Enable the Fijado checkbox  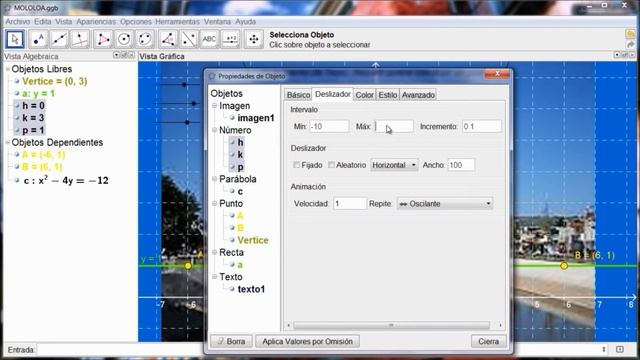coord(297,165)
